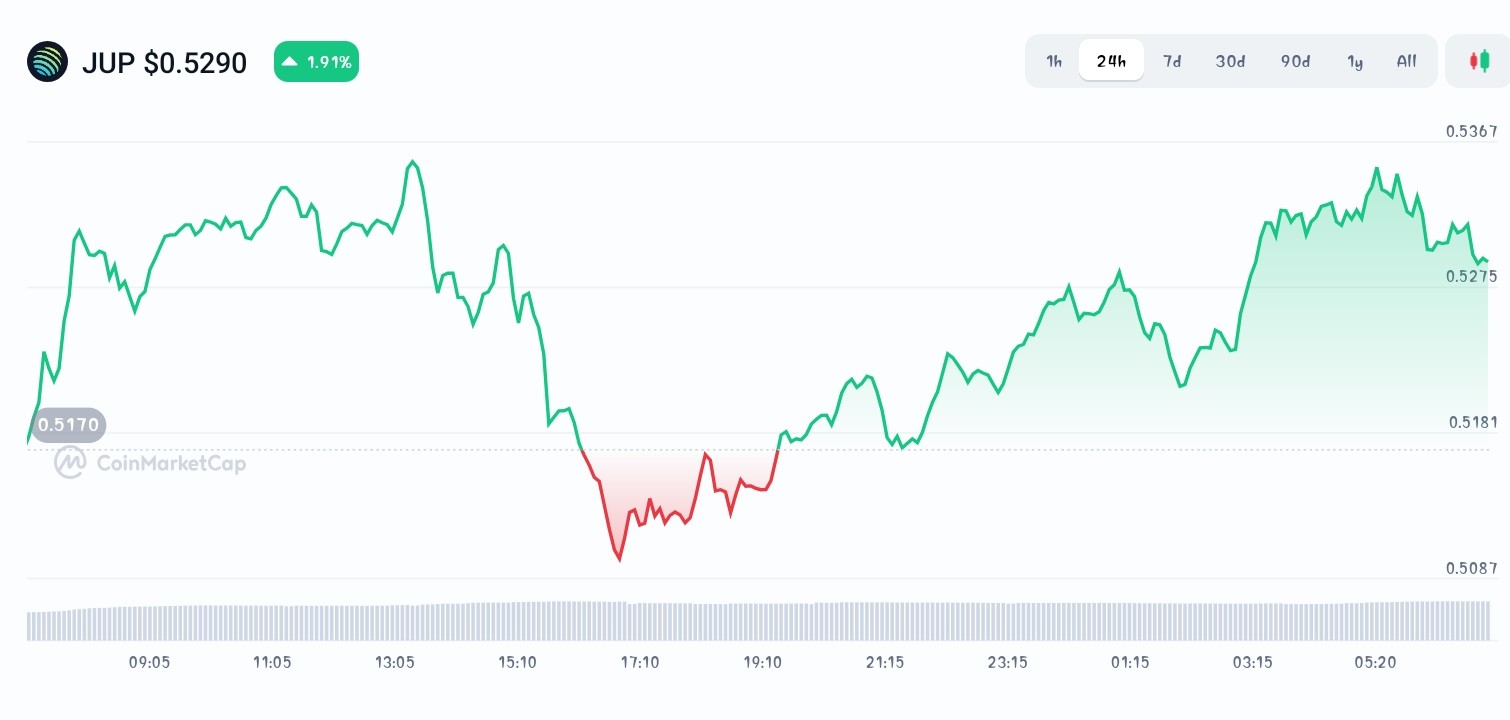Toggle off the active 24h timeframe
This screenshot has width=1510, height=720.
1110,61
